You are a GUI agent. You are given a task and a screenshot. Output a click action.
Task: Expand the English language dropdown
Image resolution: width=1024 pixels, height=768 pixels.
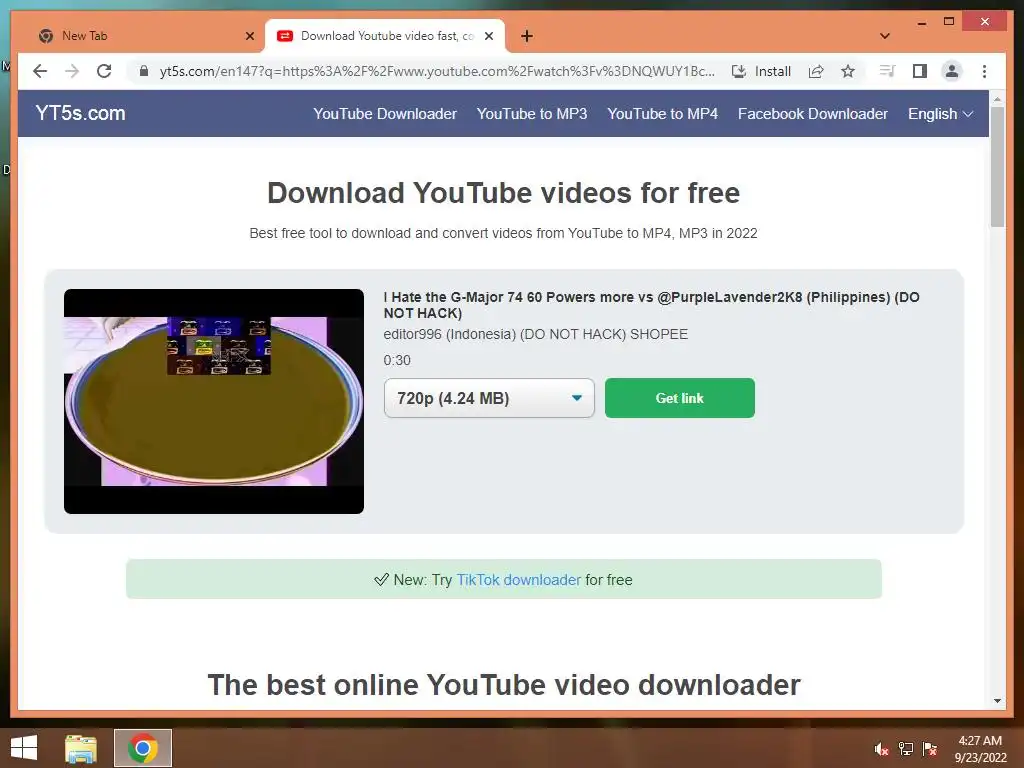940,114
